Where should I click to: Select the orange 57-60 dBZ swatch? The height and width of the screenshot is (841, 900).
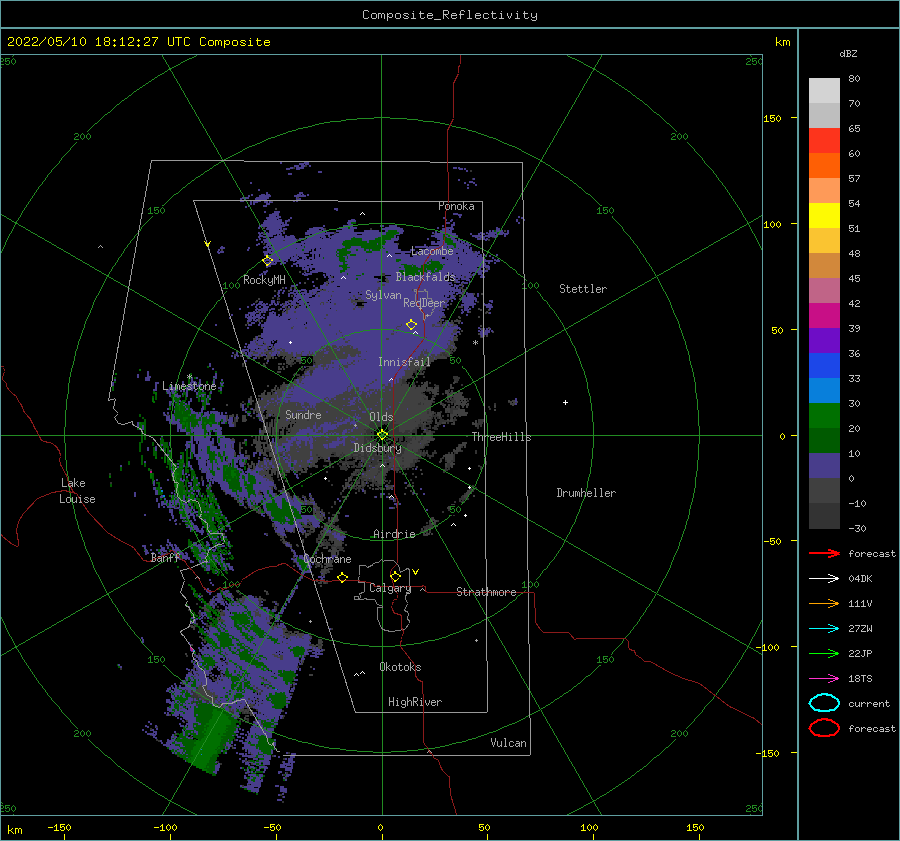click(x=824, y=166)
